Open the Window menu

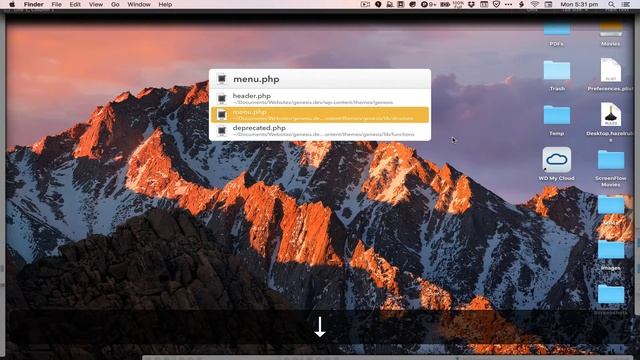click(139, 4)
